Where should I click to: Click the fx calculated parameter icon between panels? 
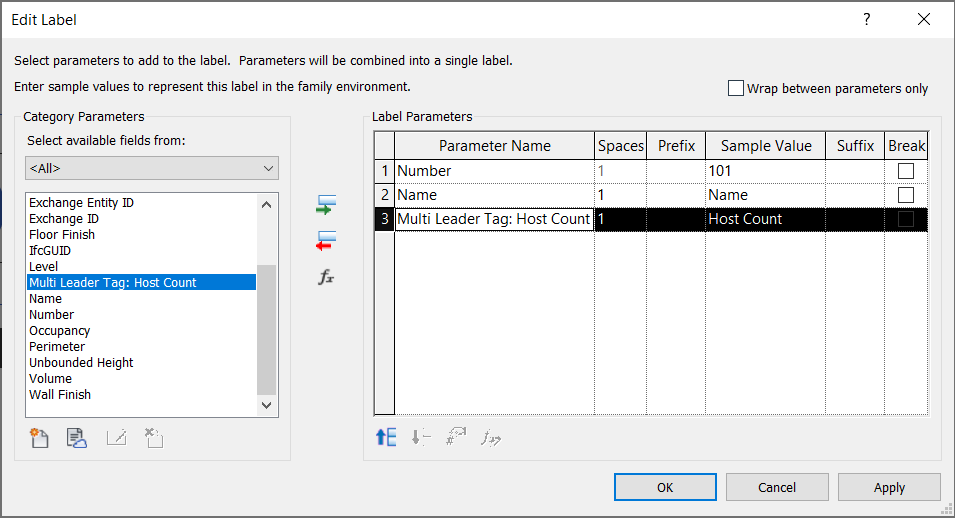tap(326, 278)
